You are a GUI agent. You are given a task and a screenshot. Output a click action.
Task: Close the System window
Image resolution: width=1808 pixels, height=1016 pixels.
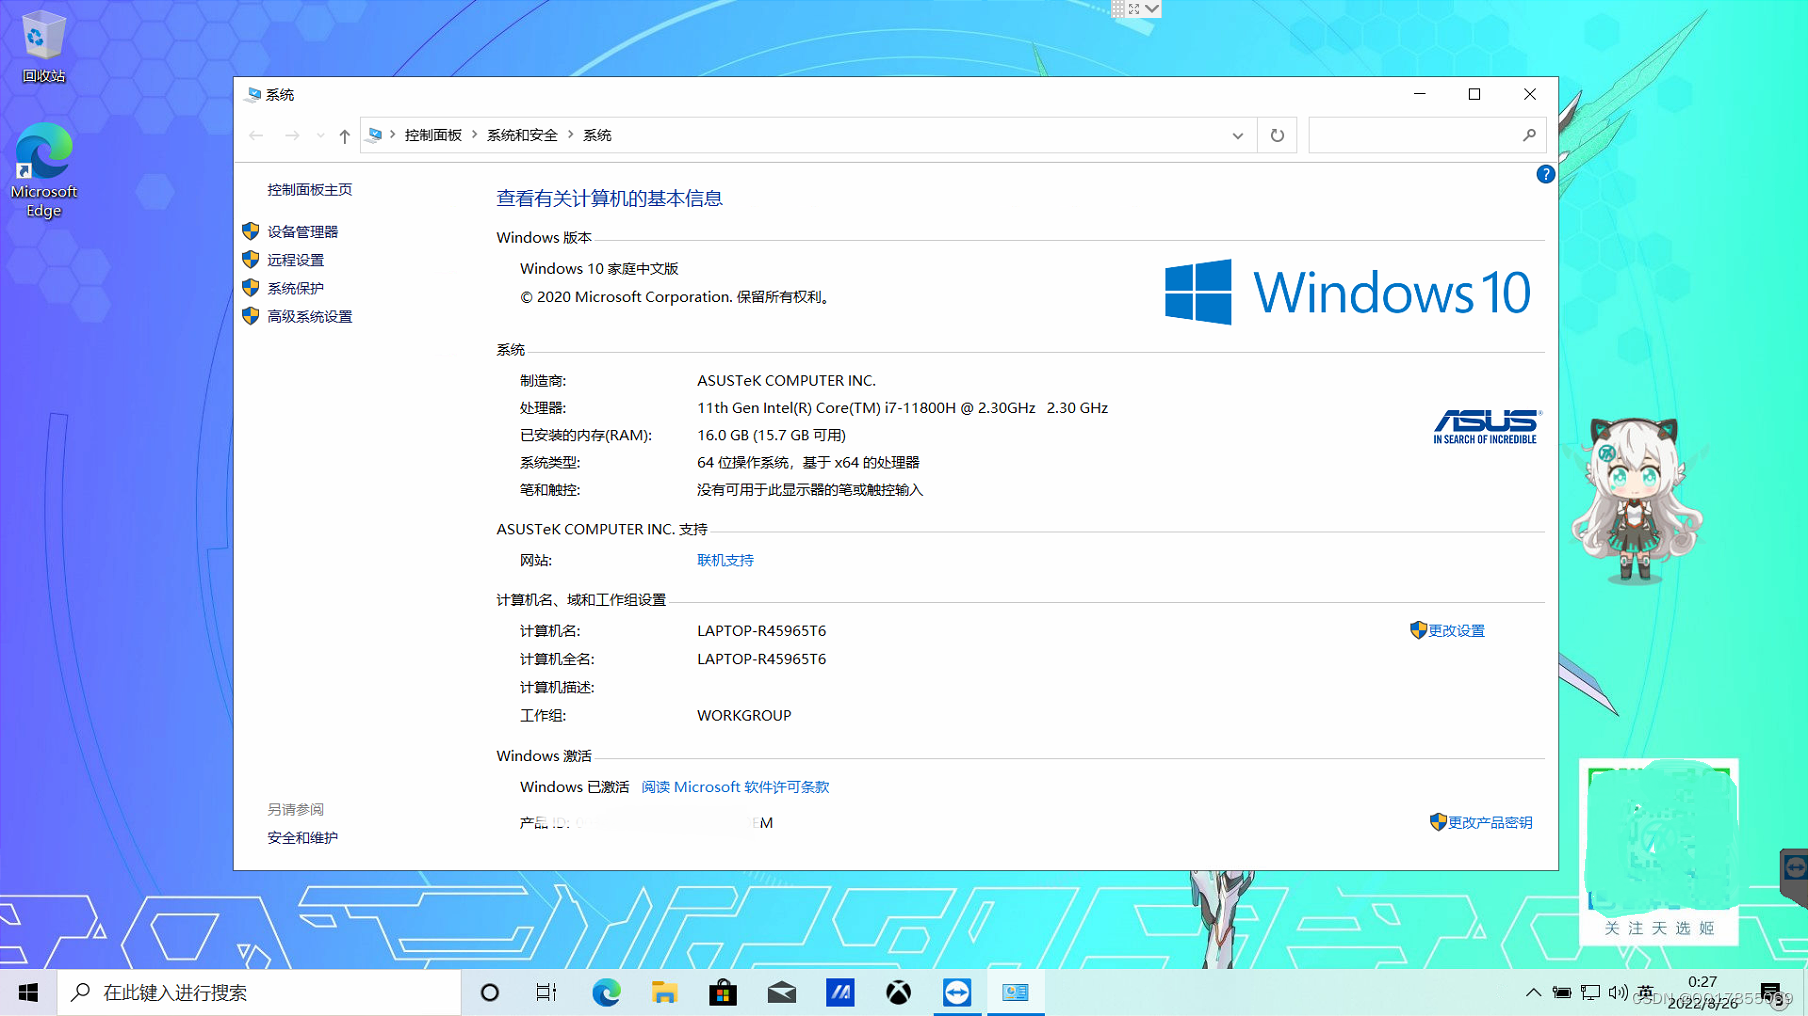[x=1529, y=94]
